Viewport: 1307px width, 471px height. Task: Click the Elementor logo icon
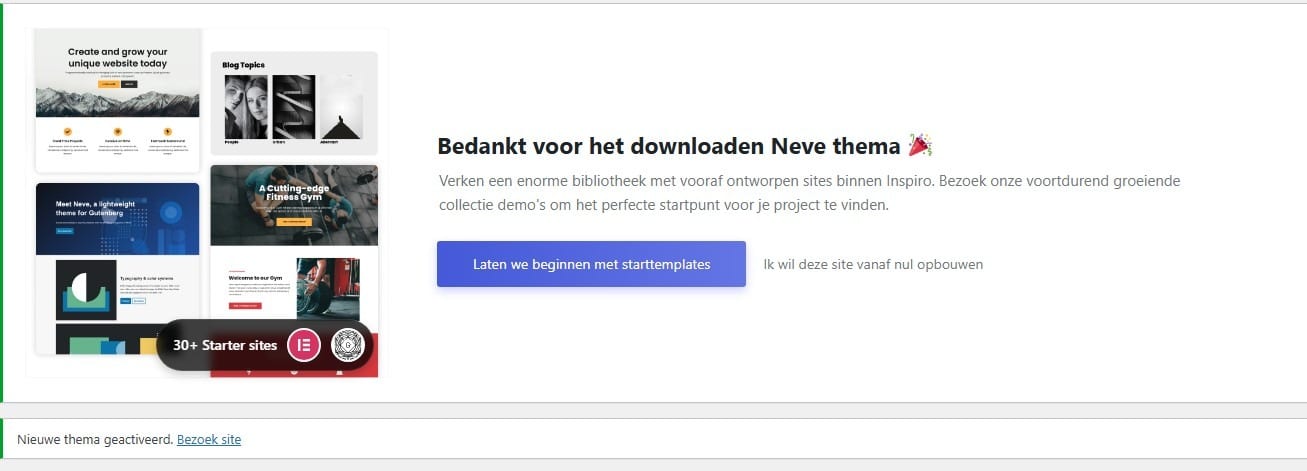pos(304,345)
